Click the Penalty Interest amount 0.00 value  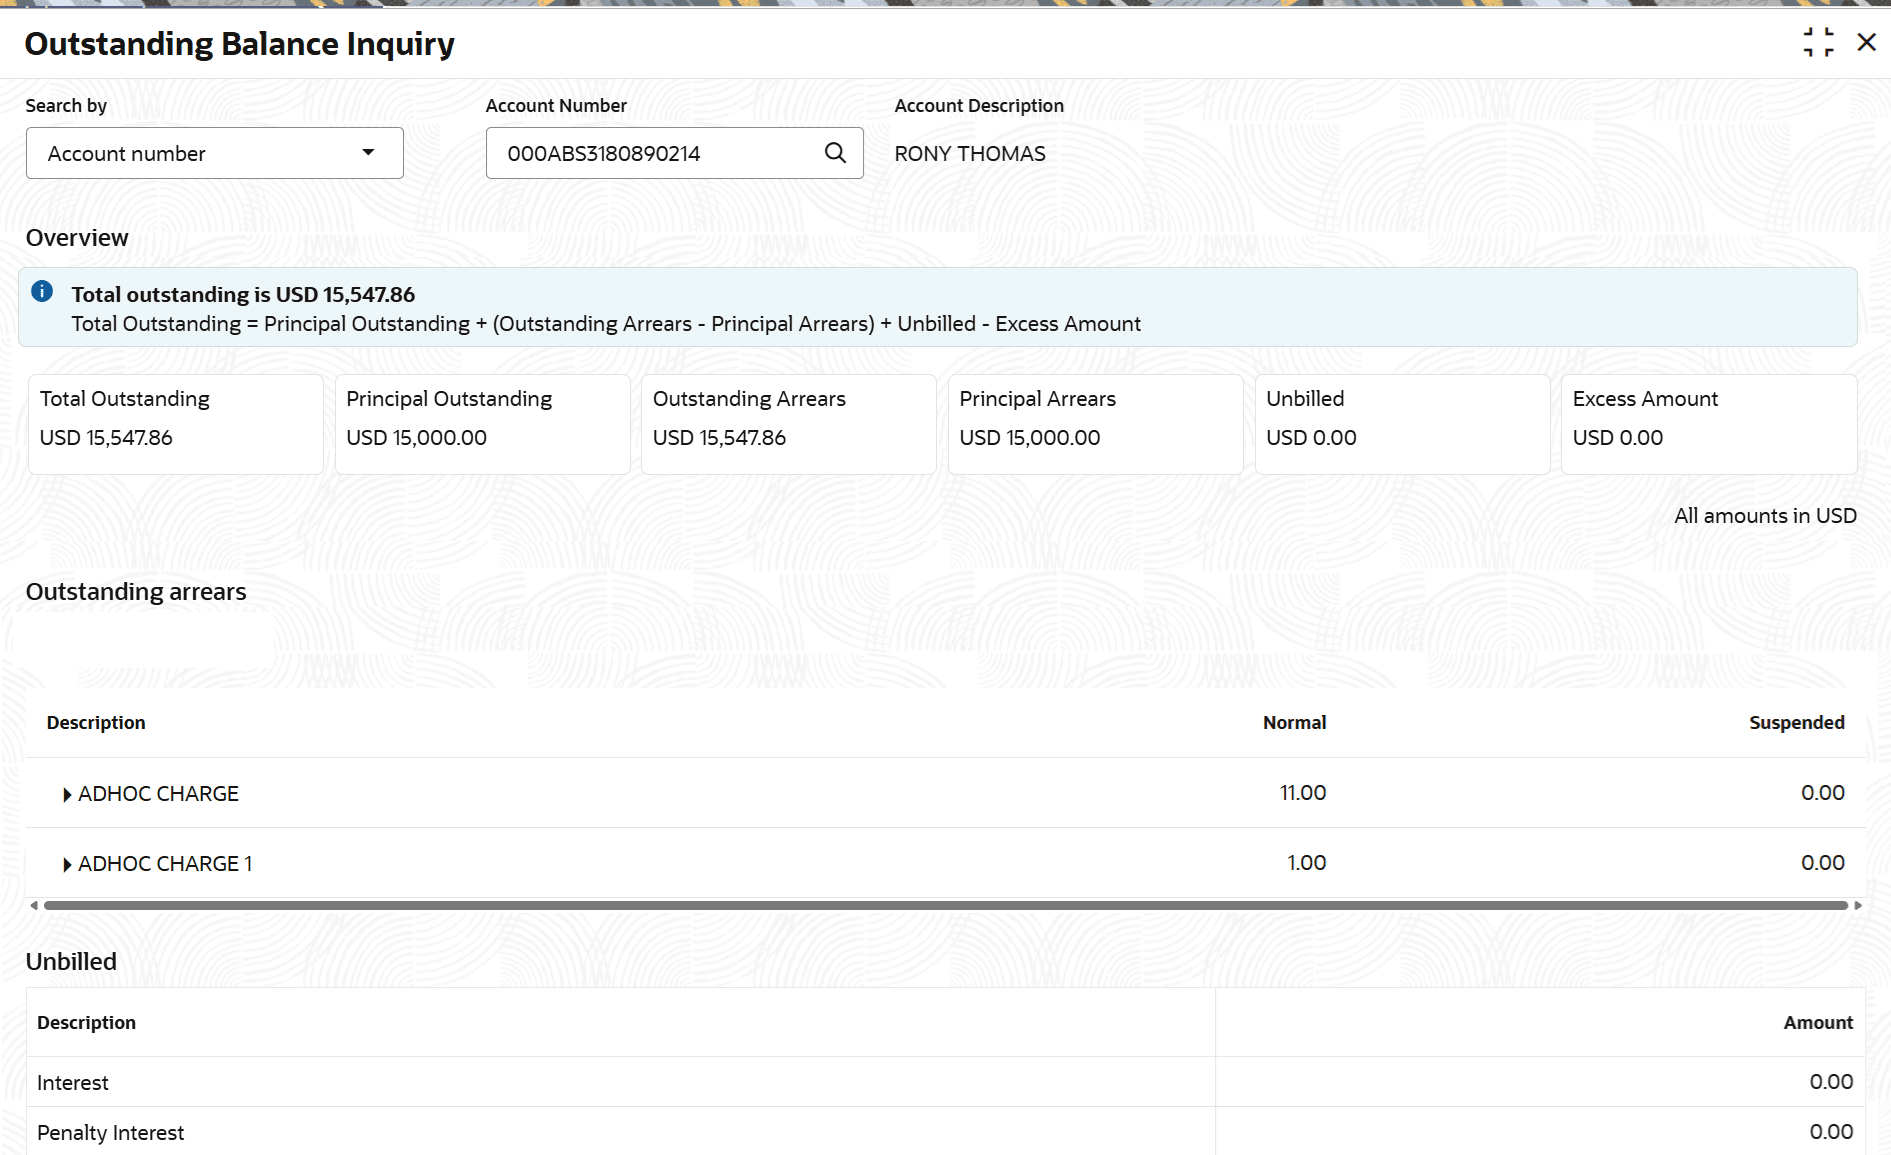pos(1831,1132)
